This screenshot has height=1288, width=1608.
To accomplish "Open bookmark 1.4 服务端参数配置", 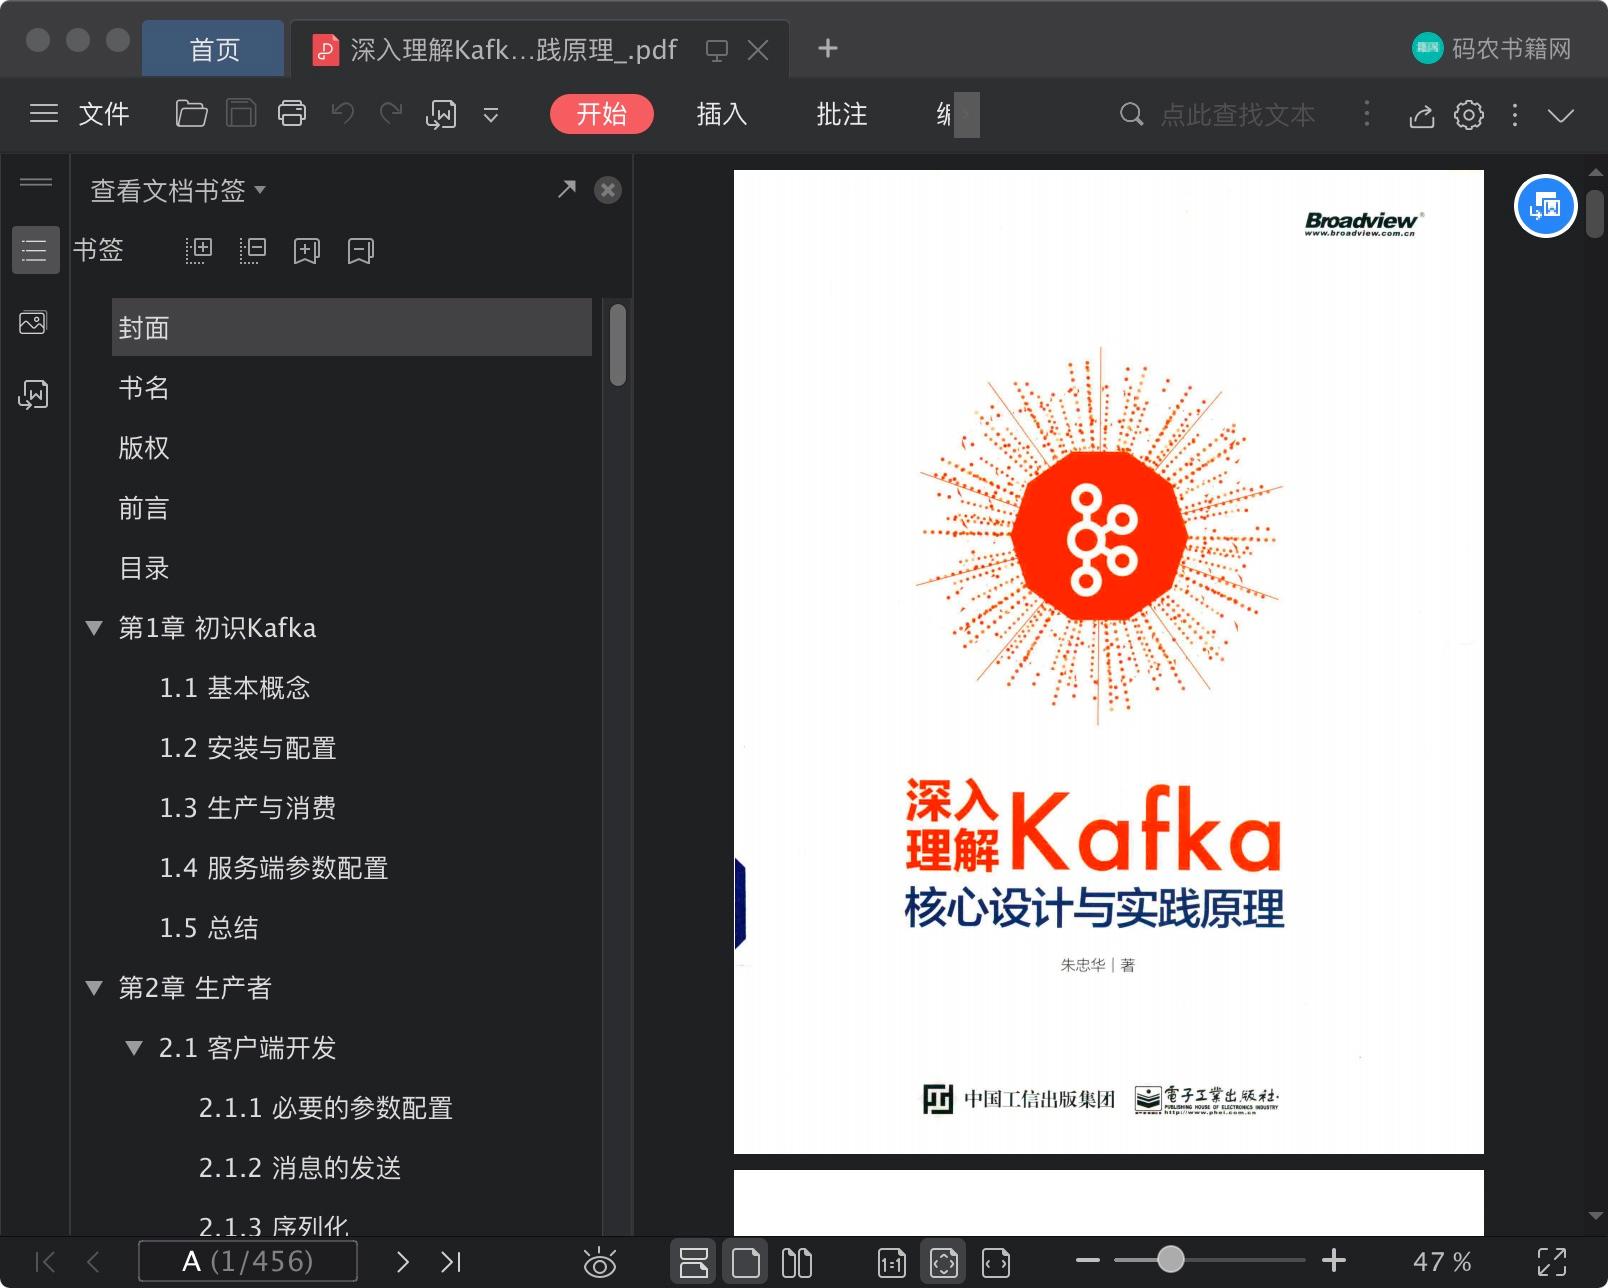I will click(274, 868).
